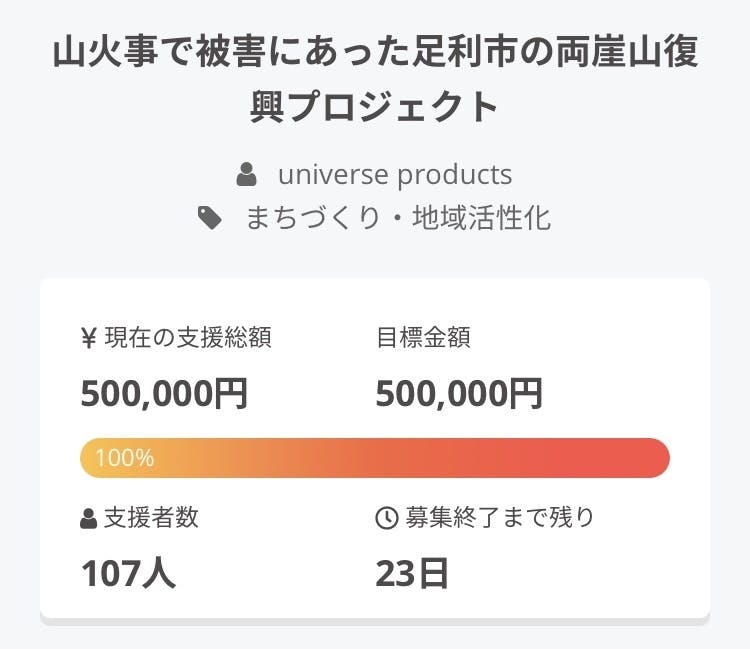Click the orange left end of the progress bar
The image size is (750, 649).
pos(90,458)
